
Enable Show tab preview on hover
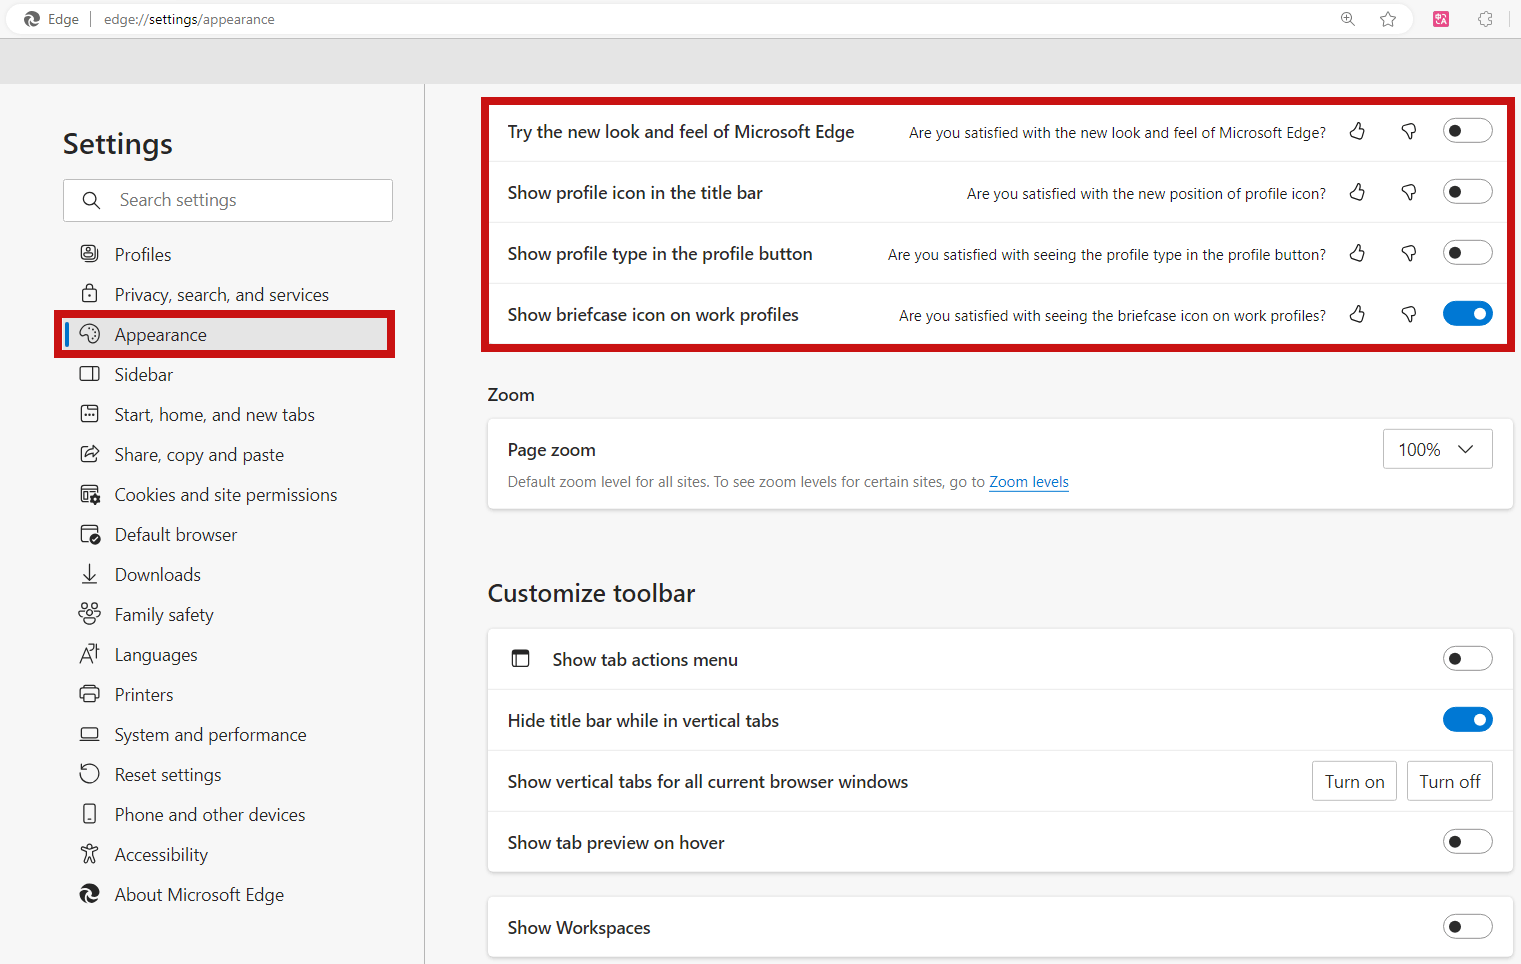[x=1467, y=842]
